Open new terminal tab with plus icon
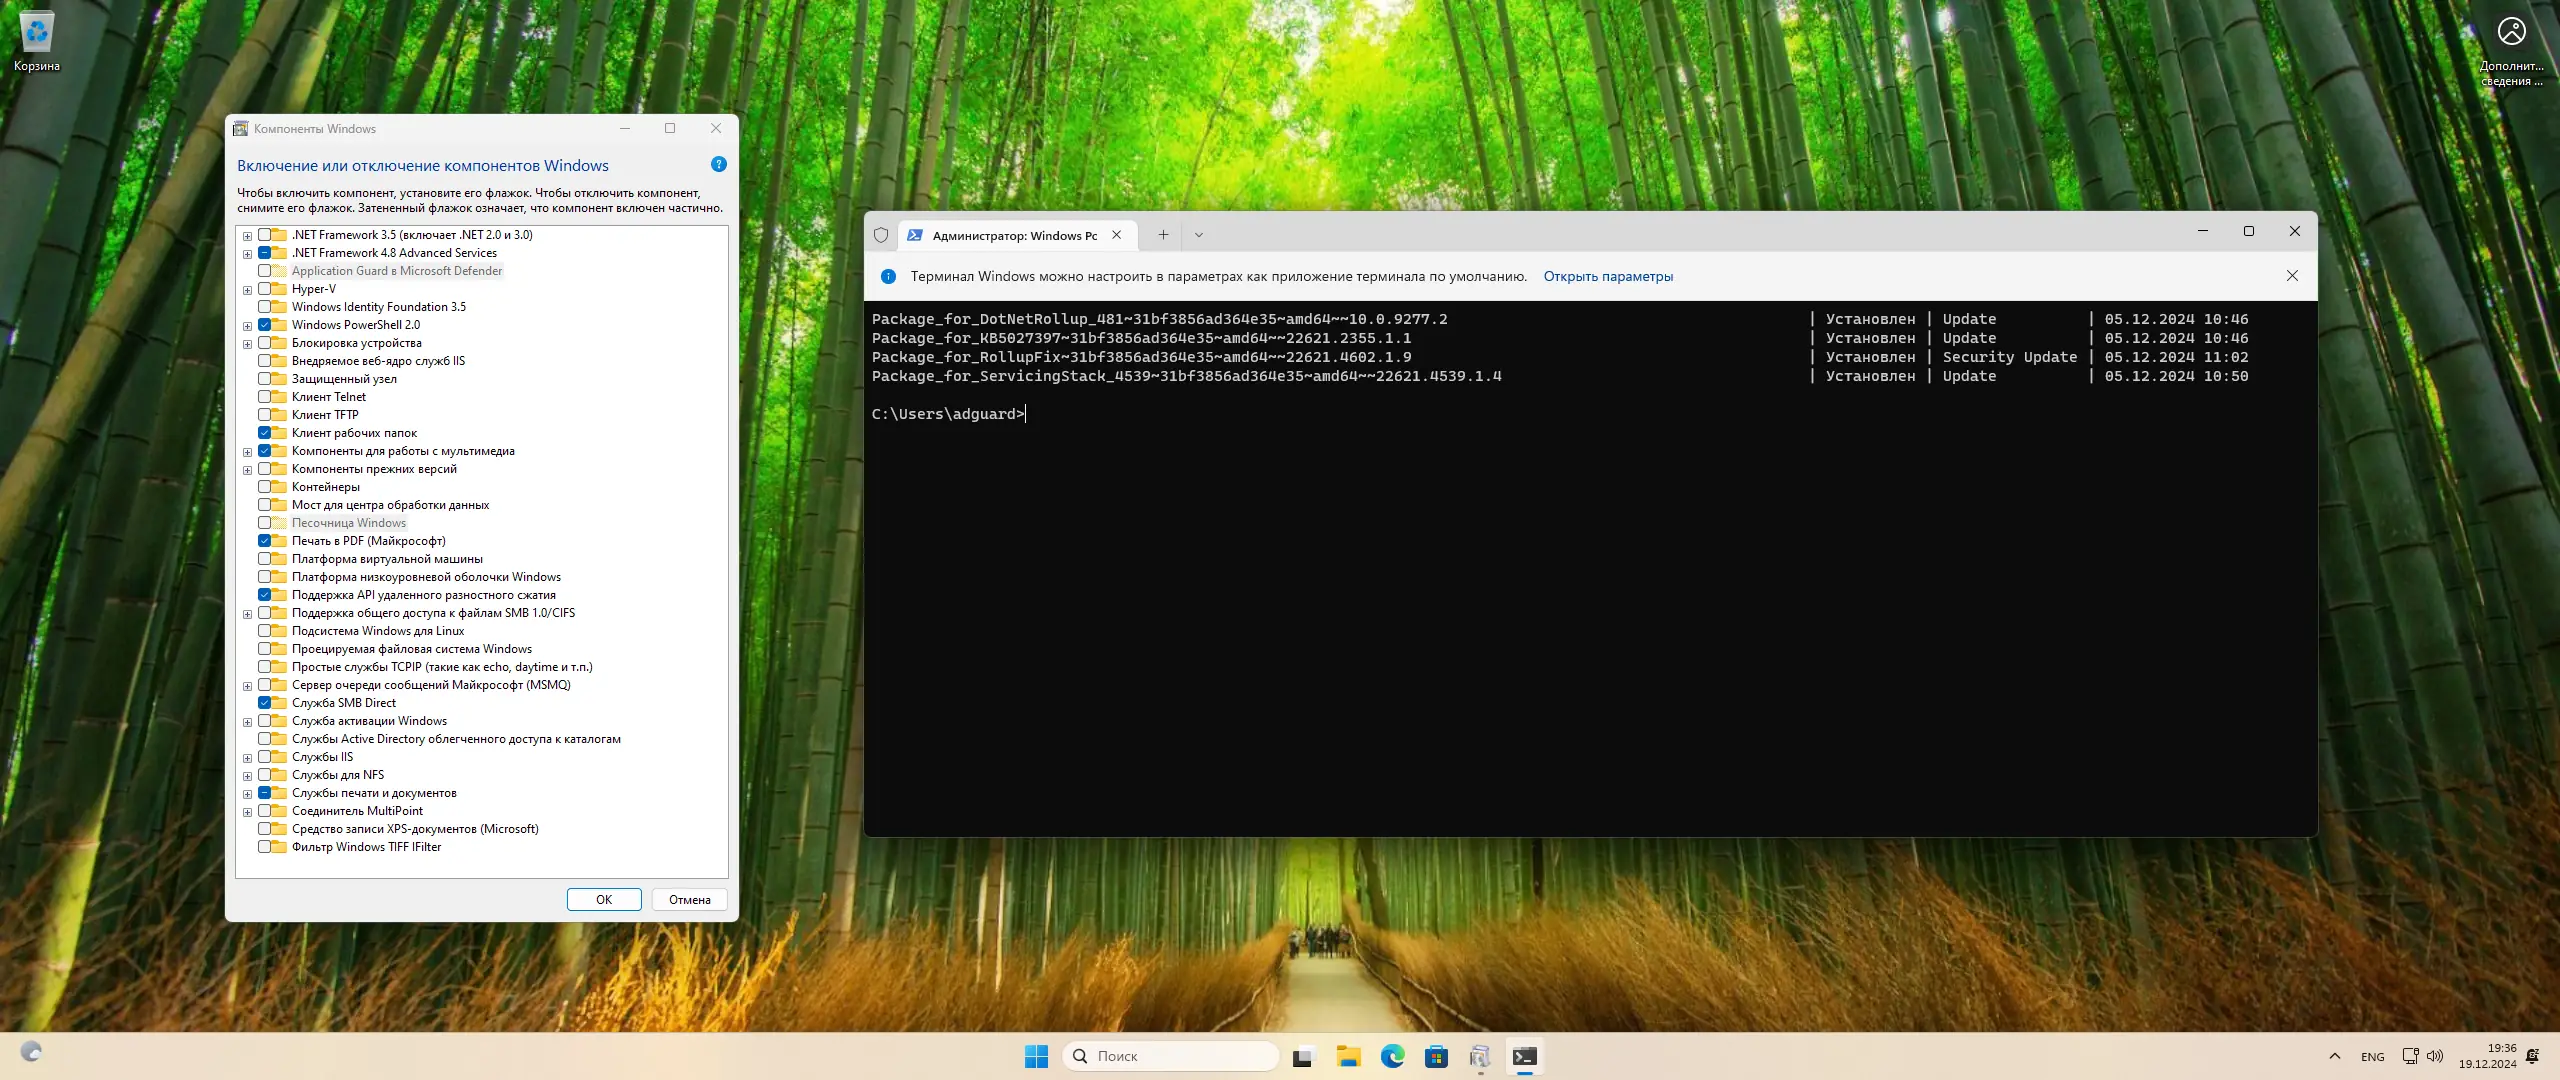 point(1163,235)
